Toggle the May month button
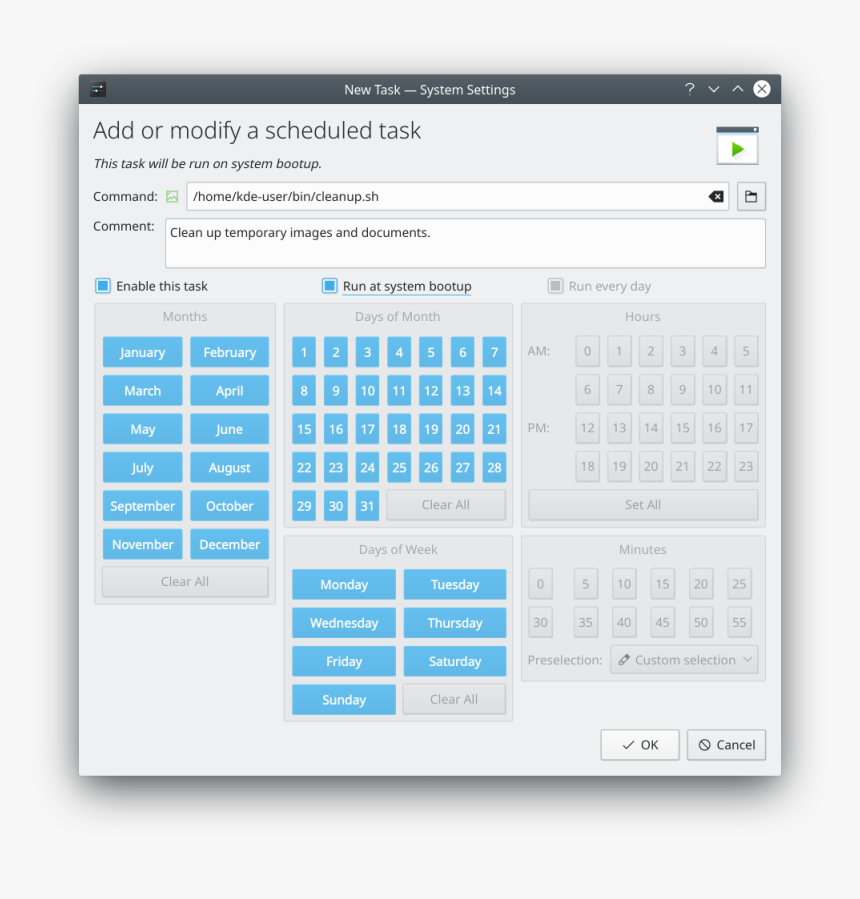 tap(143, 429)
